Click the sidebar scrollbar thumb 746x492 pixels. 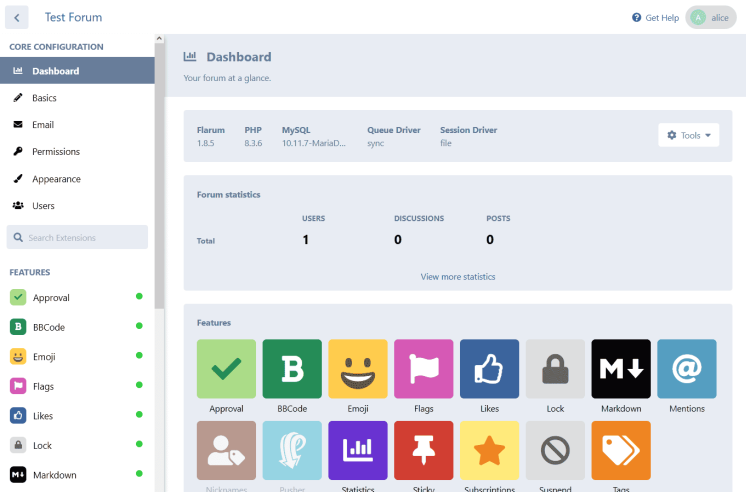click(159, 176)
